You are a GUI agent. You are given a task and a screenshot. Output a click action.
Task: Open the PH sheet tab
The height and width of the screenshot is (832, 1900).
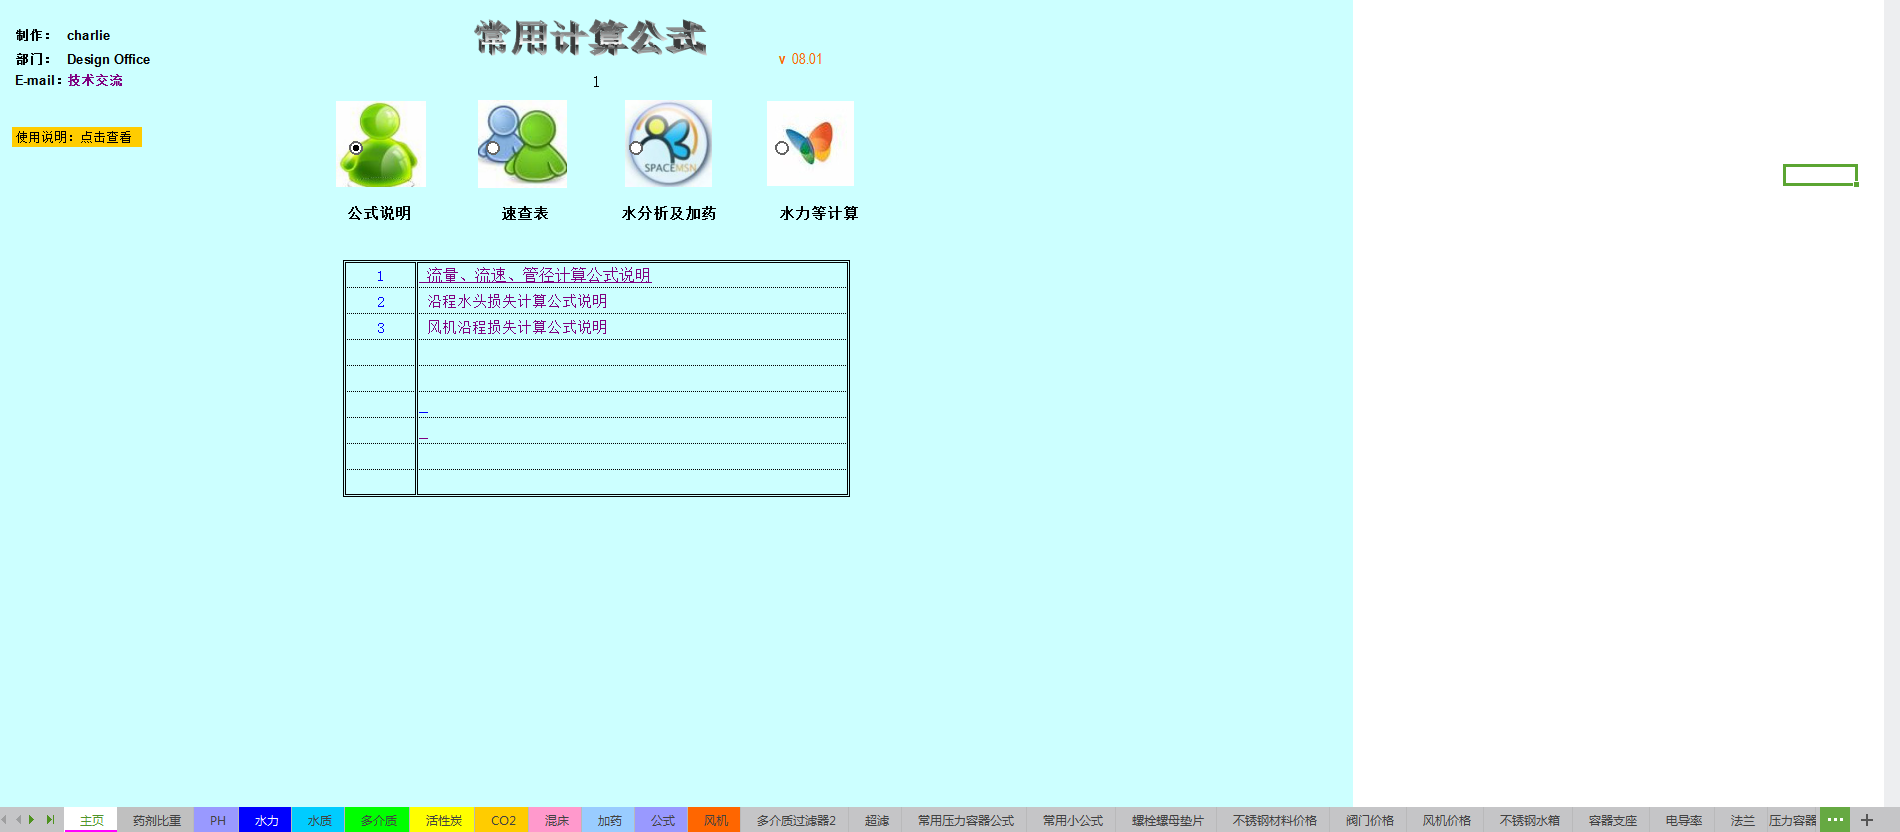(217, 820)
